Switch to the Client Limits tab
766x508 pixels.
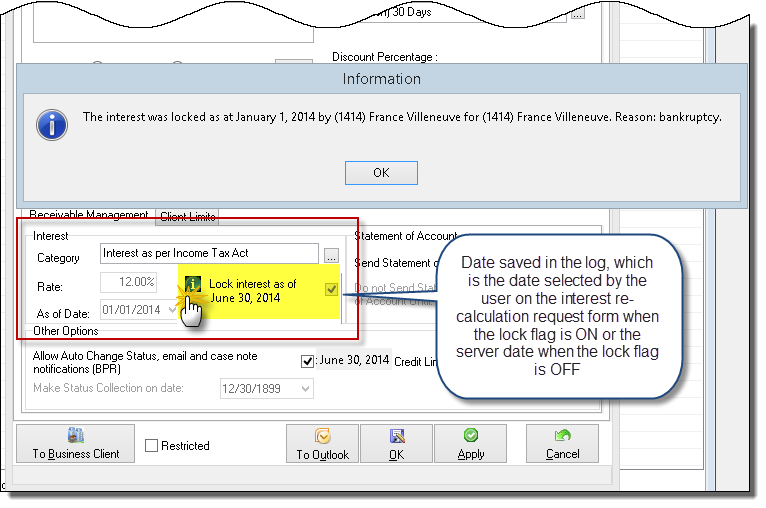[x=188, y=217]
